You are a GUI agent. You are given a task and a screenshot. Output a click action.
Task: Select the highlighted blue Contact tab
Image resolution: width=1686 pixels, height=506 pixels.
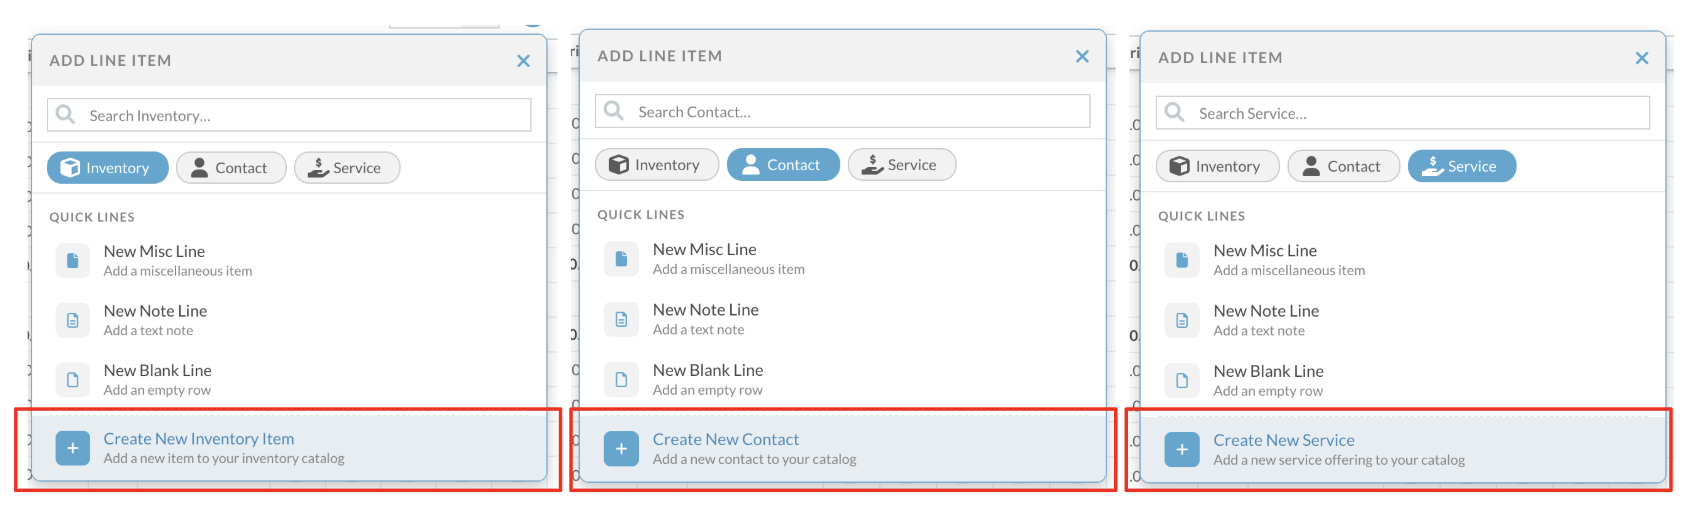click(783, 165)
